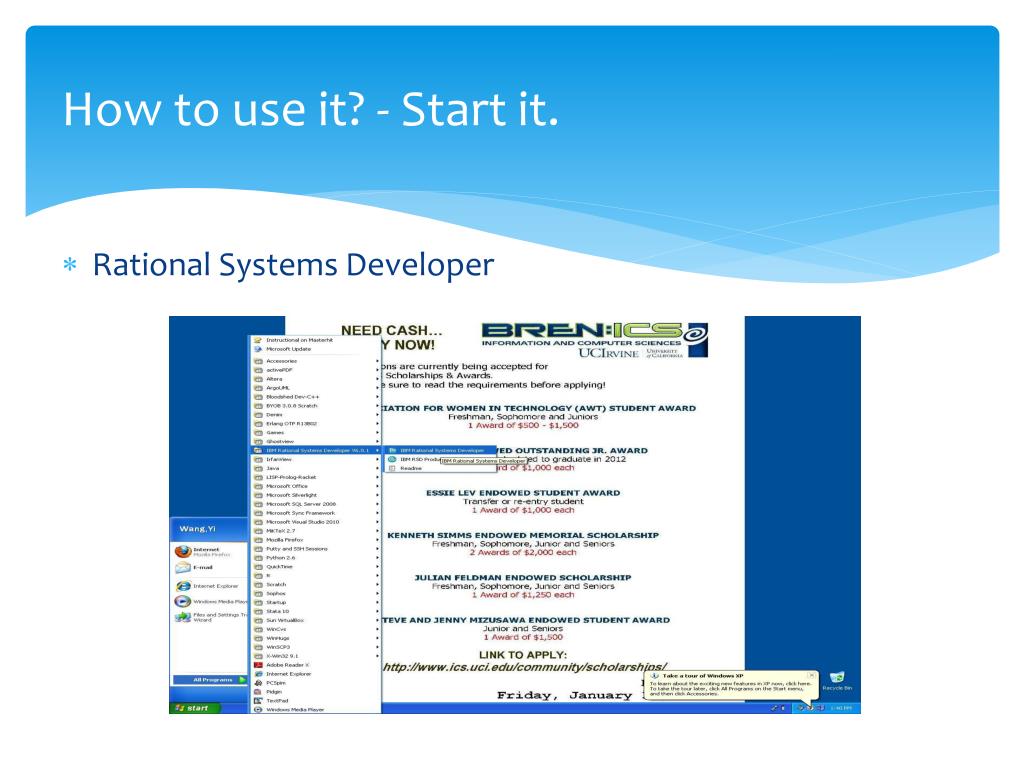Expand the IrfanView program folder
1024x768 pixels.
click(315, 460)
